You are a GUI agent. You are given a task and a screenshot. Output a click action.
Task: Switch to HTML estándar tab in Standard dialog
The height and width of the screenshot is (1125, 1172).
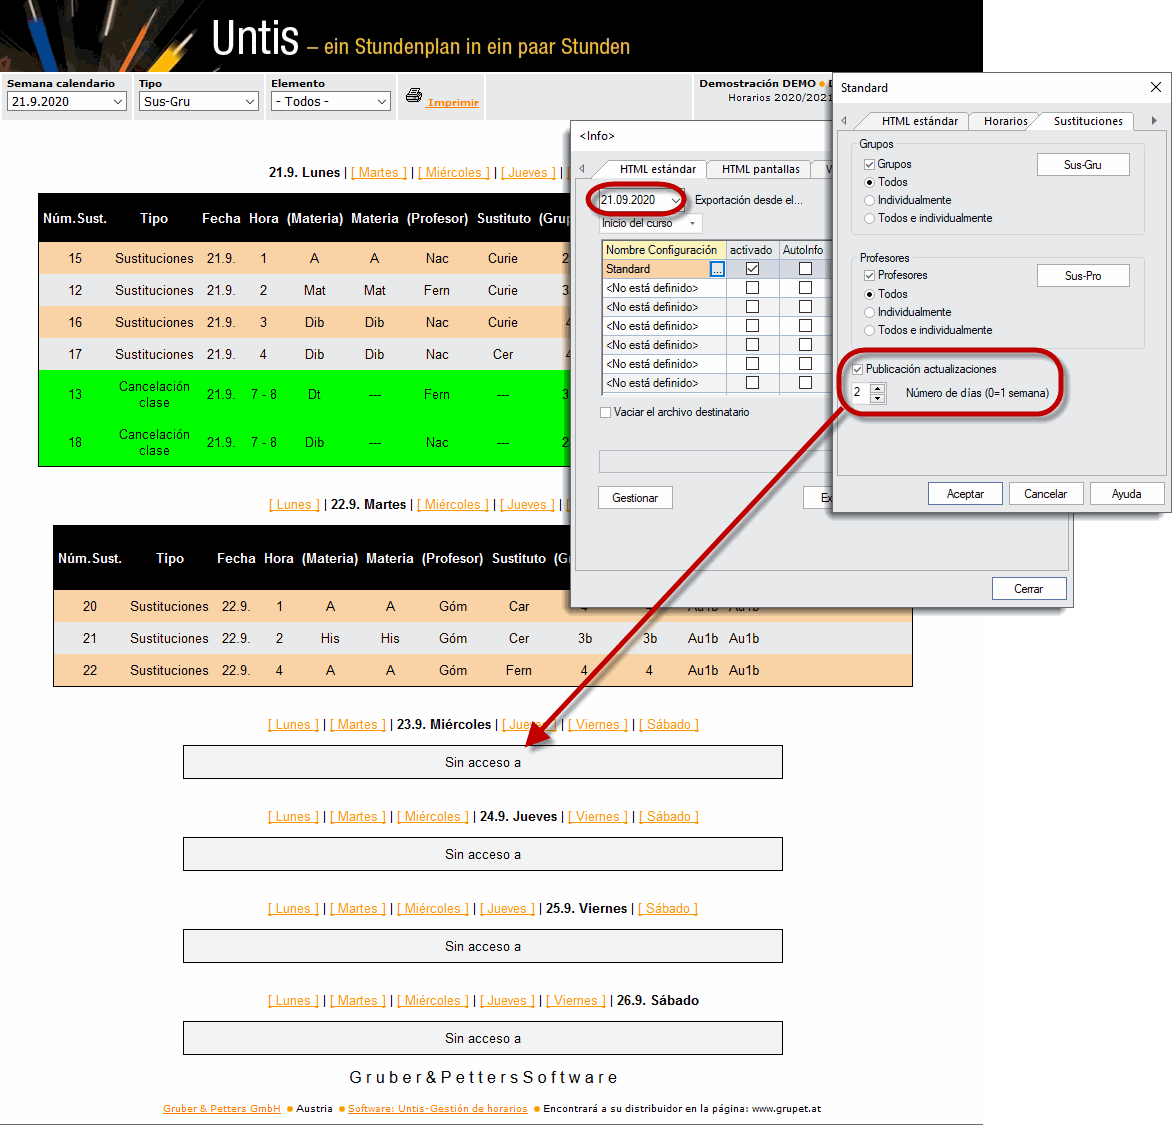[x=919, y=121]
